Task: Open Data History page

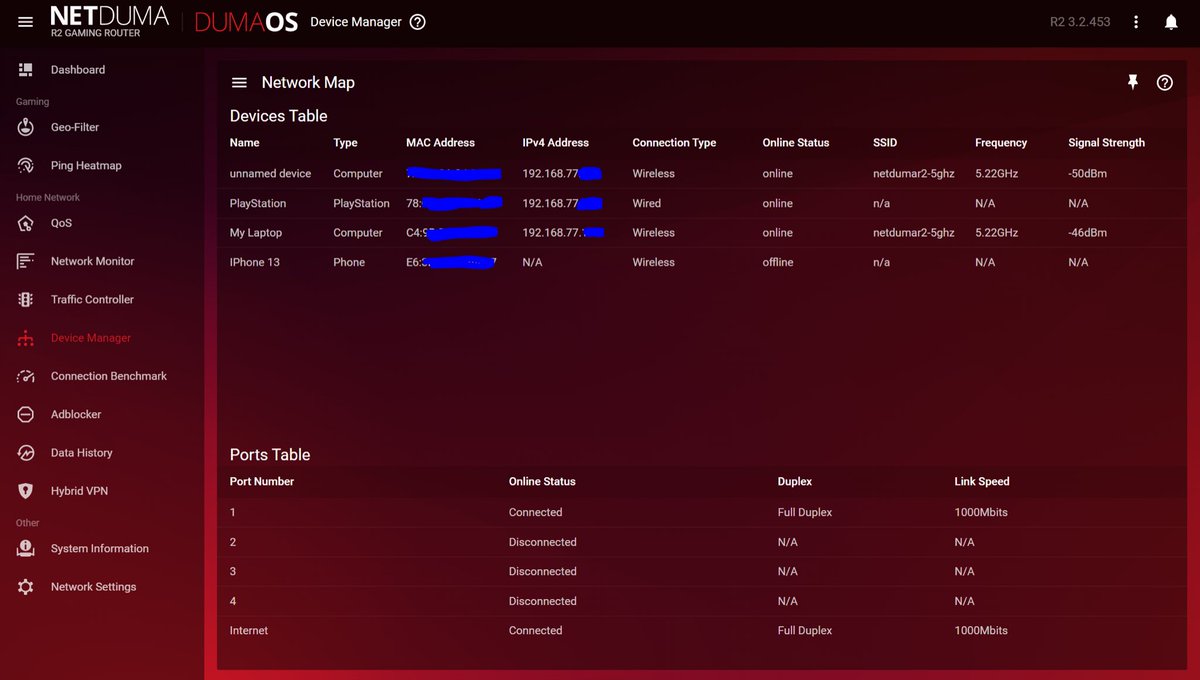Action: pyautogui.click(x=82, y=453)
